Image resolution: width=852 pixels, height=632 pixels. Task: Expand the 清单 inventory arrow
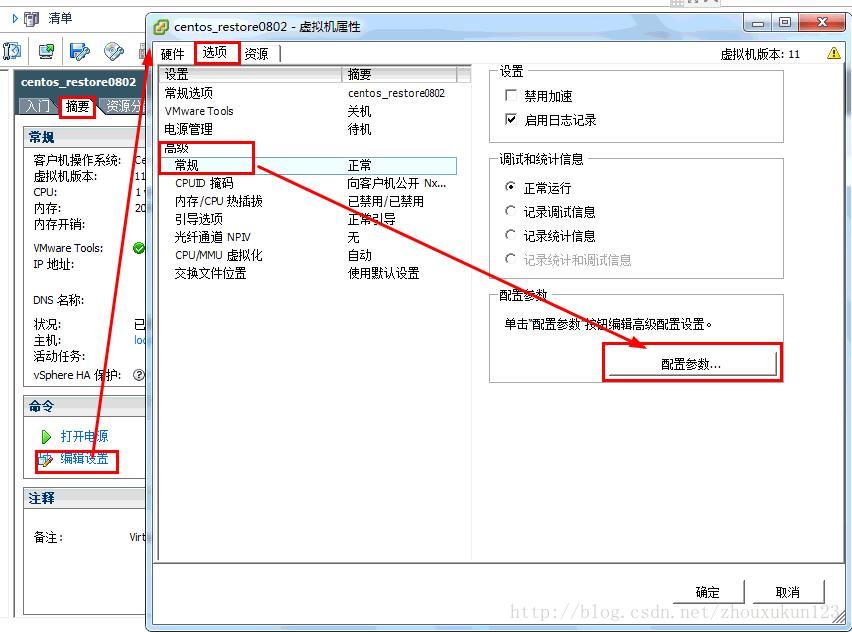tap(15, 19)
